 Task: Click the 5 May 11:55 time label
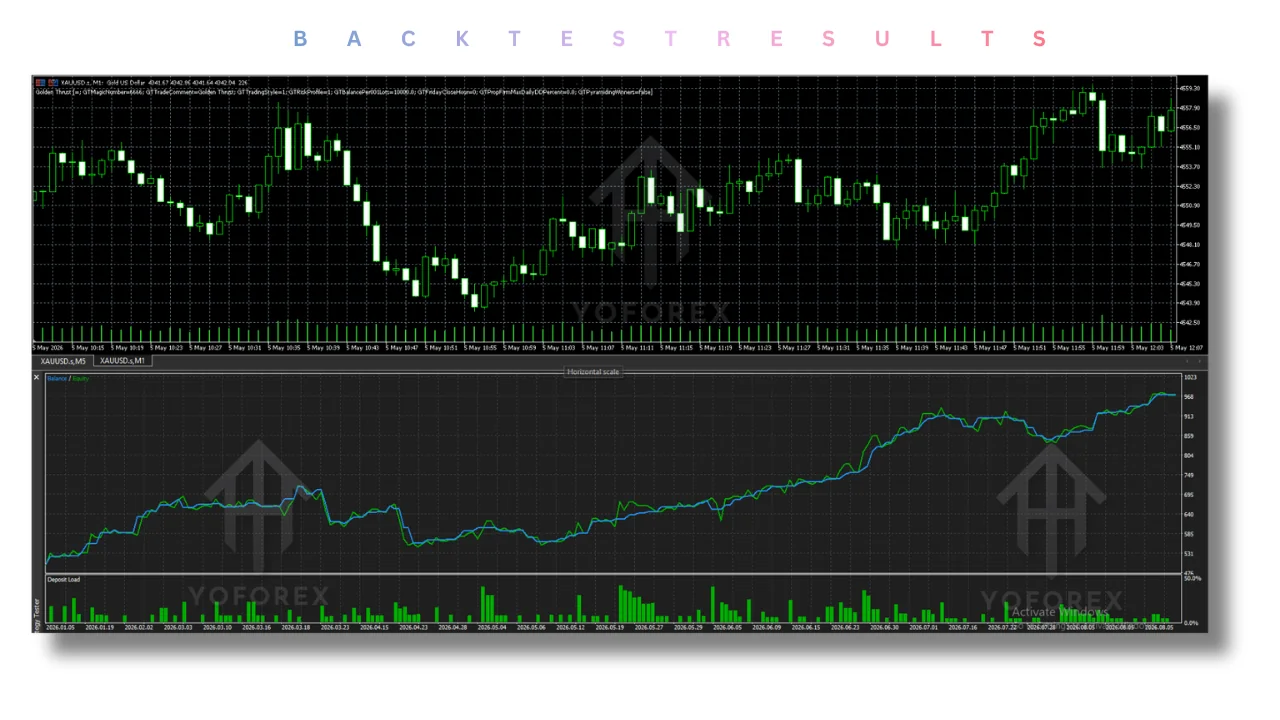click(x=1069, y=348)
